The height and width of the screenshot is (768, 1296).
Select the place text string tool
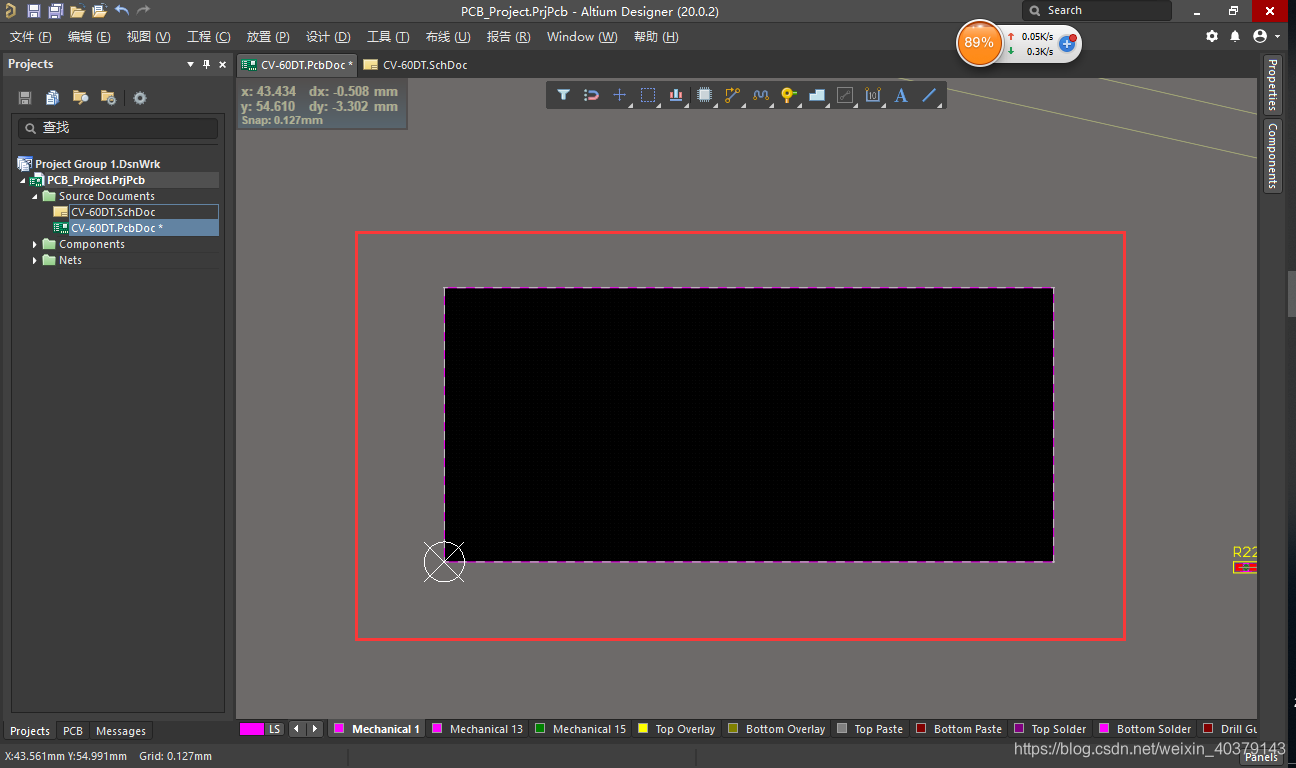[901, 95]
